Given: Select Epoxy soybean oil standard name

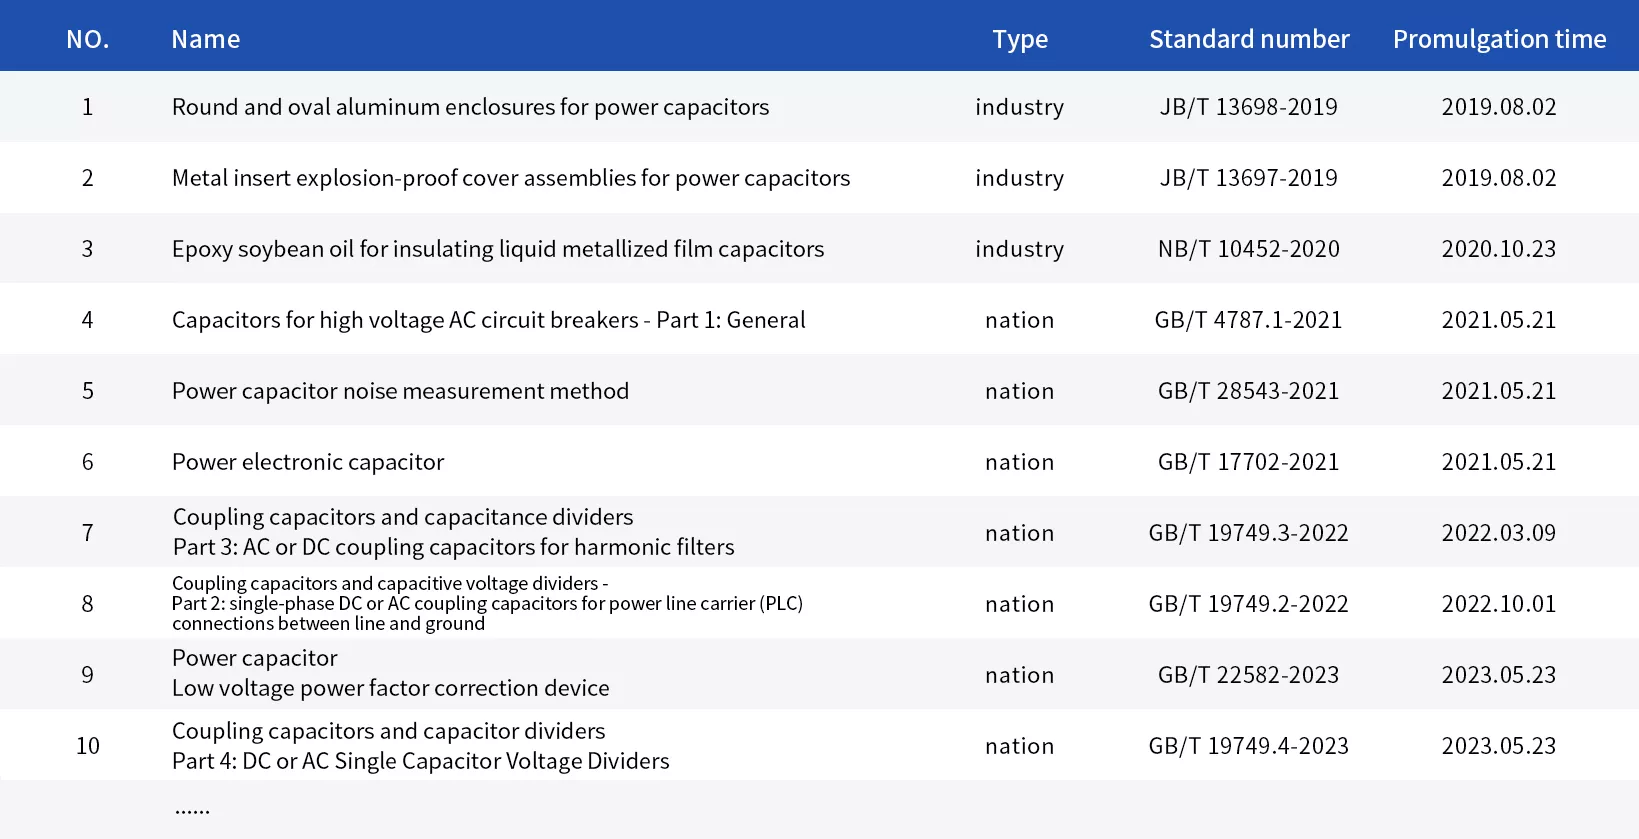Looking at the screenshot, I should 498,249.
